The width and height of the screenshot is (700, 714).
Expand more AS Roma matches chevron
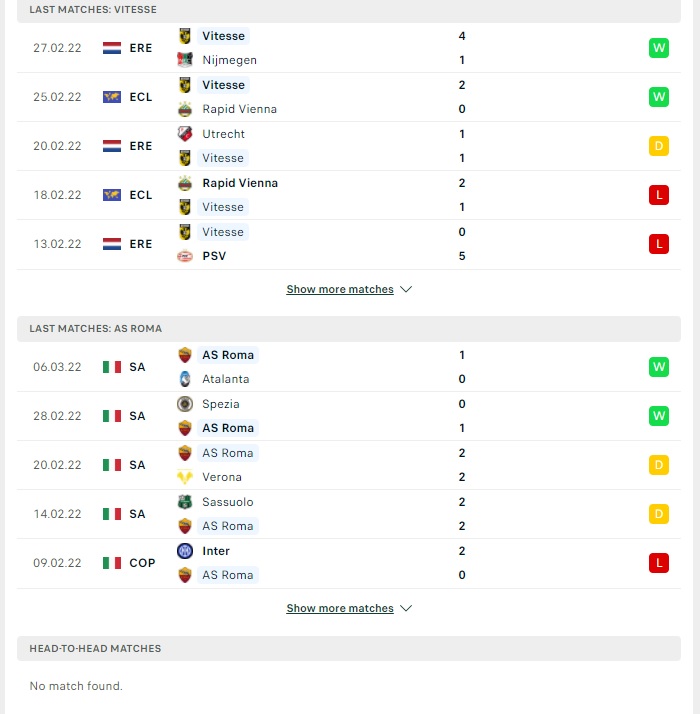tap(406, 608)
